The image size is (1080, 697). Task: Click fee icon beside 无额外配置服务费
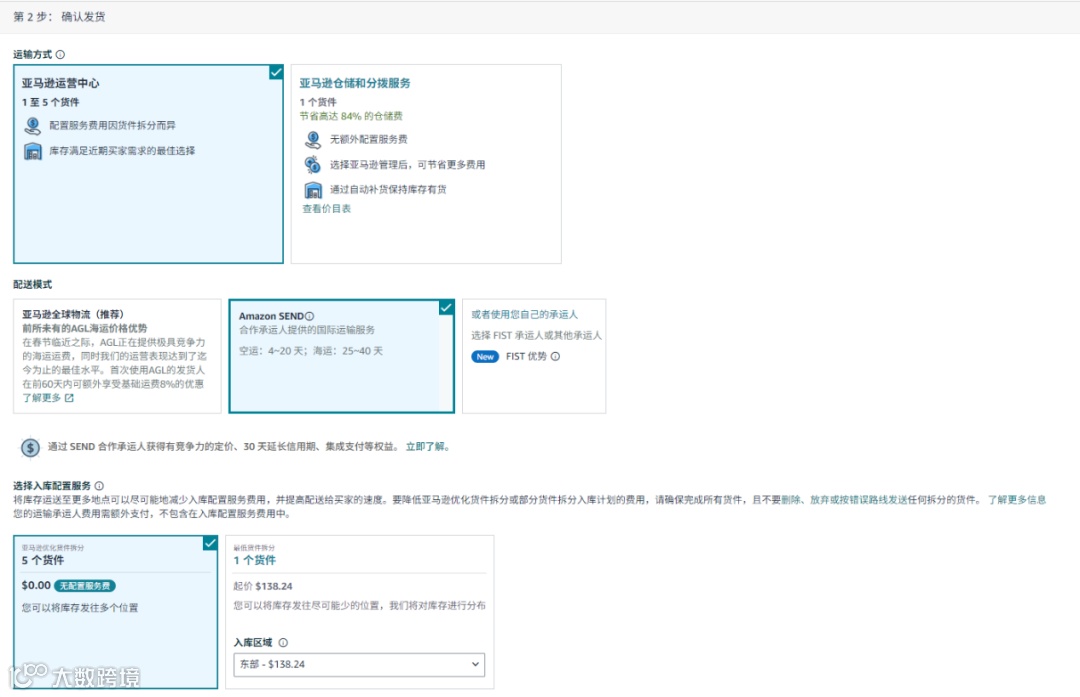pyautogui.click(x=313, y=140)
